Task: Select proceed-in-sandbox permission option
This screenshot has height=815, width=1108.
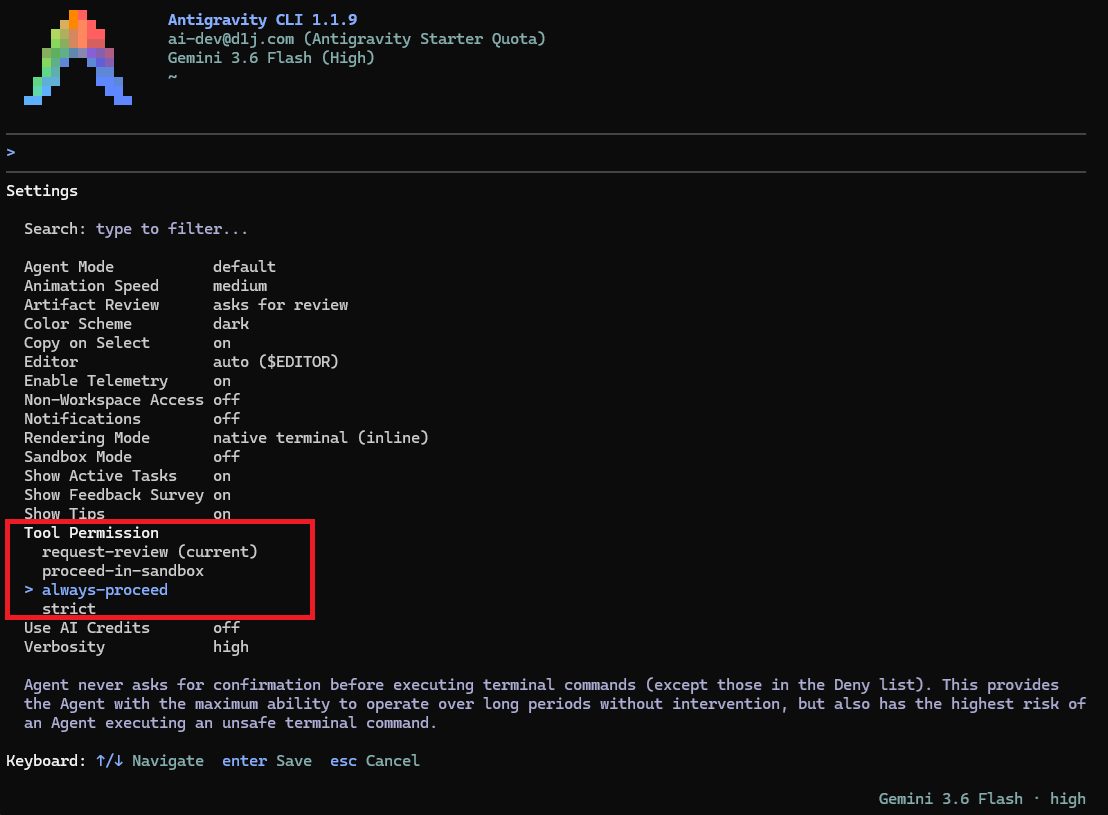Action: 123,571
